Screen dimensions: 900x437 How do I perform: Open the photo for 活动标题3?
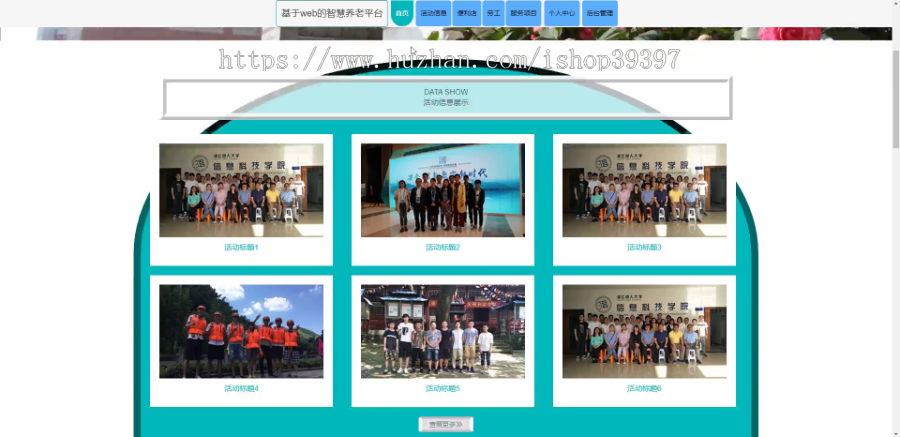pyautogui.click(x=644, y=190)
